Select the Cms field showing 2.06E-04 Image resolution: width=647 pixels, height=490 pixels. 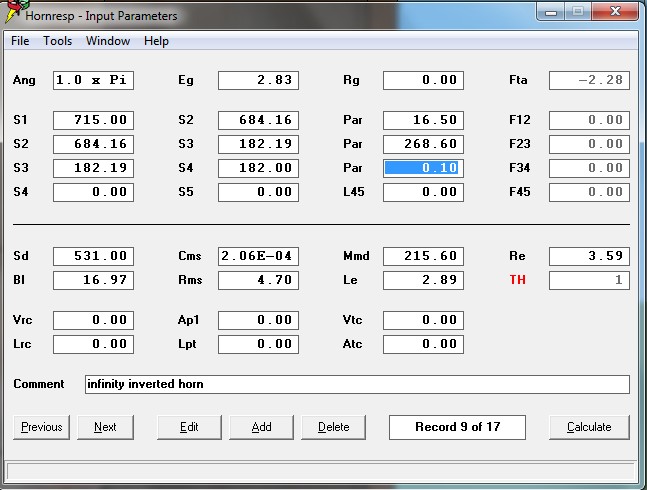tap(258, 256)
